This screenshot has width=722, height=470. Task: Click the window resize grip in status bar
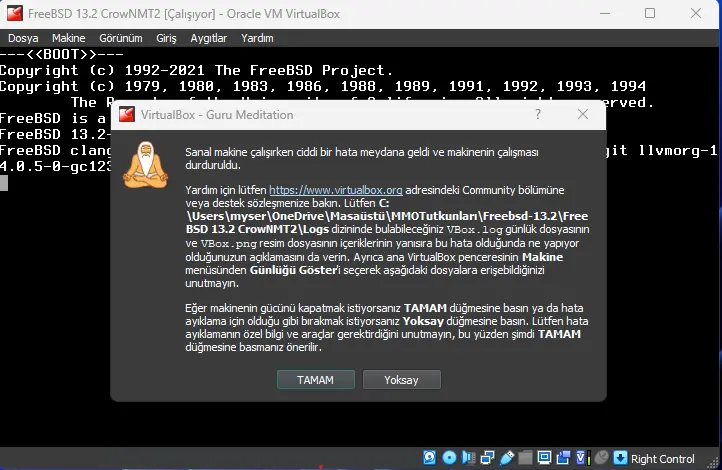(714, 462)
